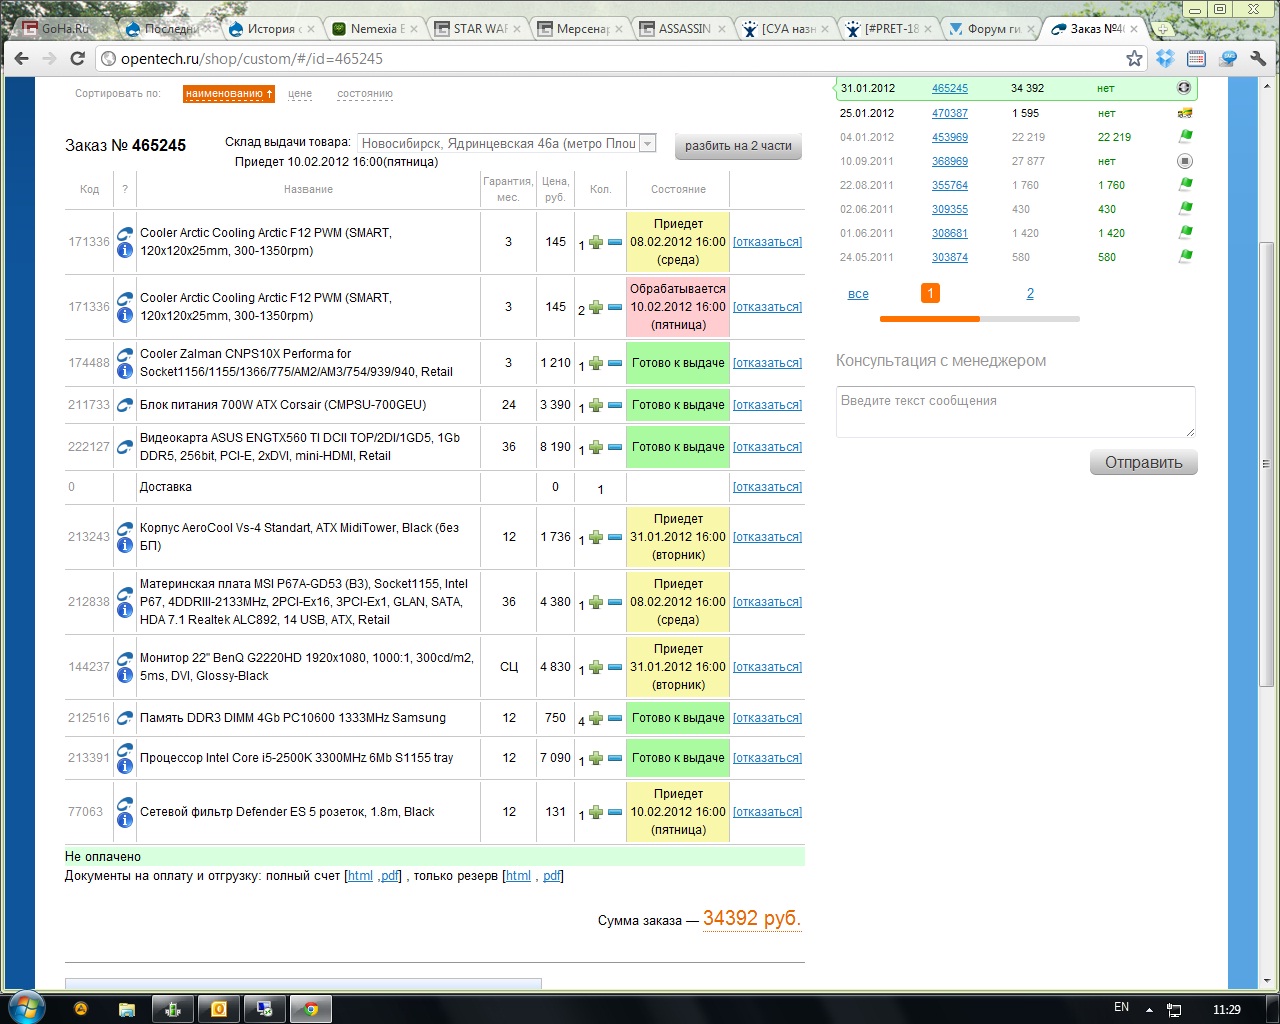Open info icon for Zalman CNPS10X cooler

coord(125,372)
